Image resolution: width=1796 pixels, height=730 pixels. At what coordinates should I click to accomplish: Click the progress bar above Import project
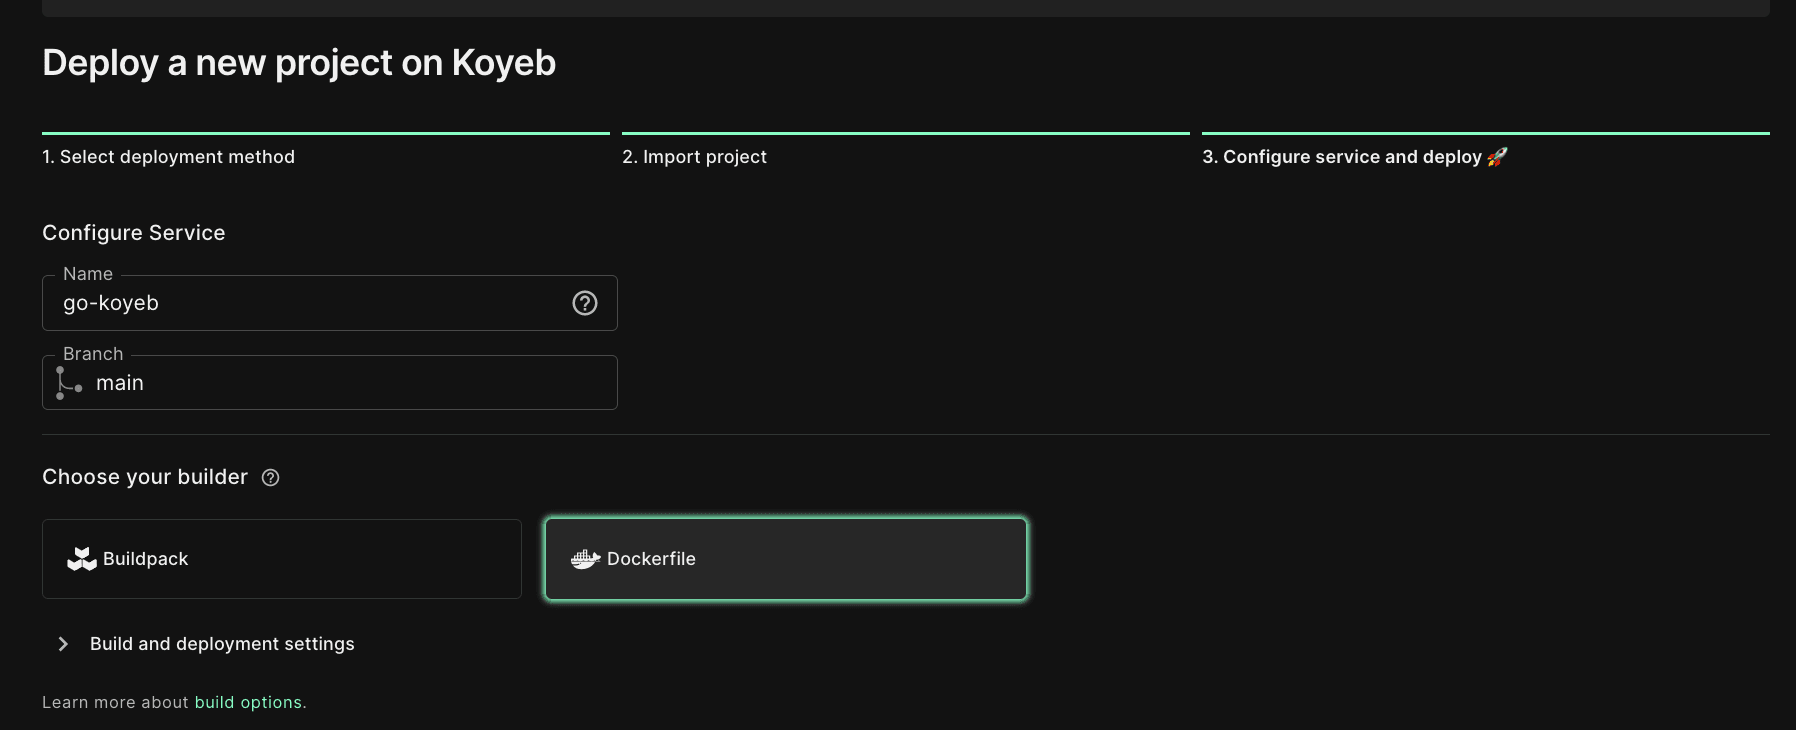pos(906,133)
